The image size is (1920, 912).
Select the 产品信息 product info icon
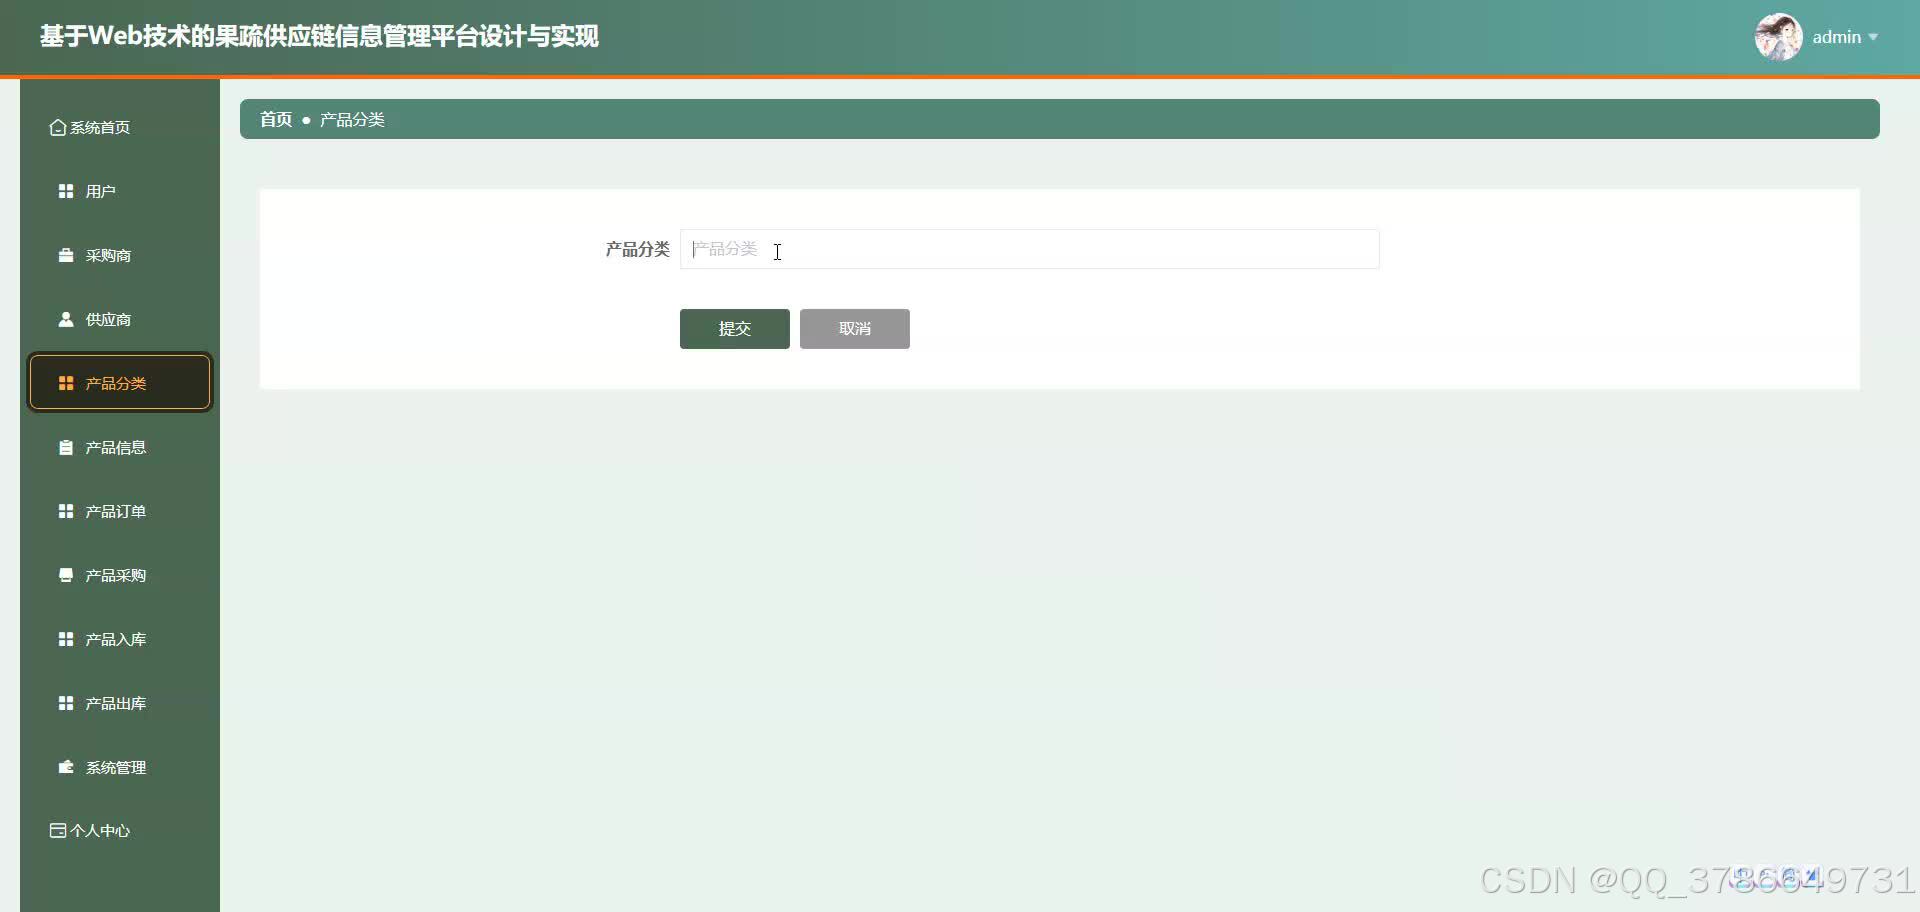(65, 447)
